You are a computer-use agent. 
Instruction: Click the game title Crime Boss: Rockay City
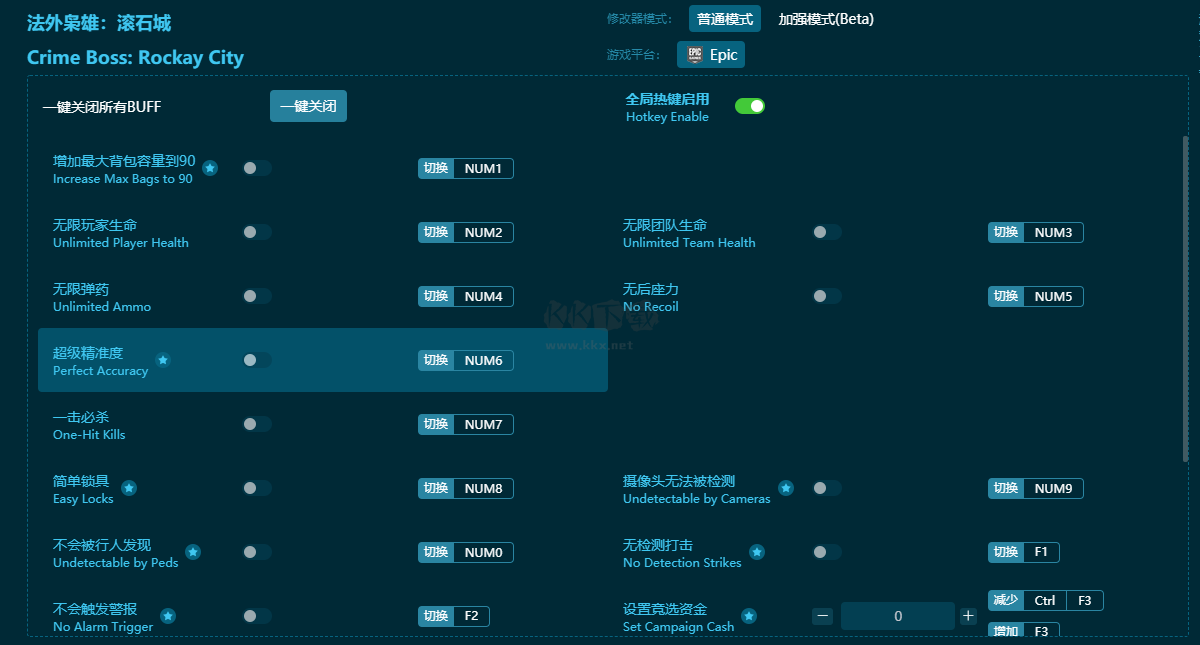tap(136, 57)
